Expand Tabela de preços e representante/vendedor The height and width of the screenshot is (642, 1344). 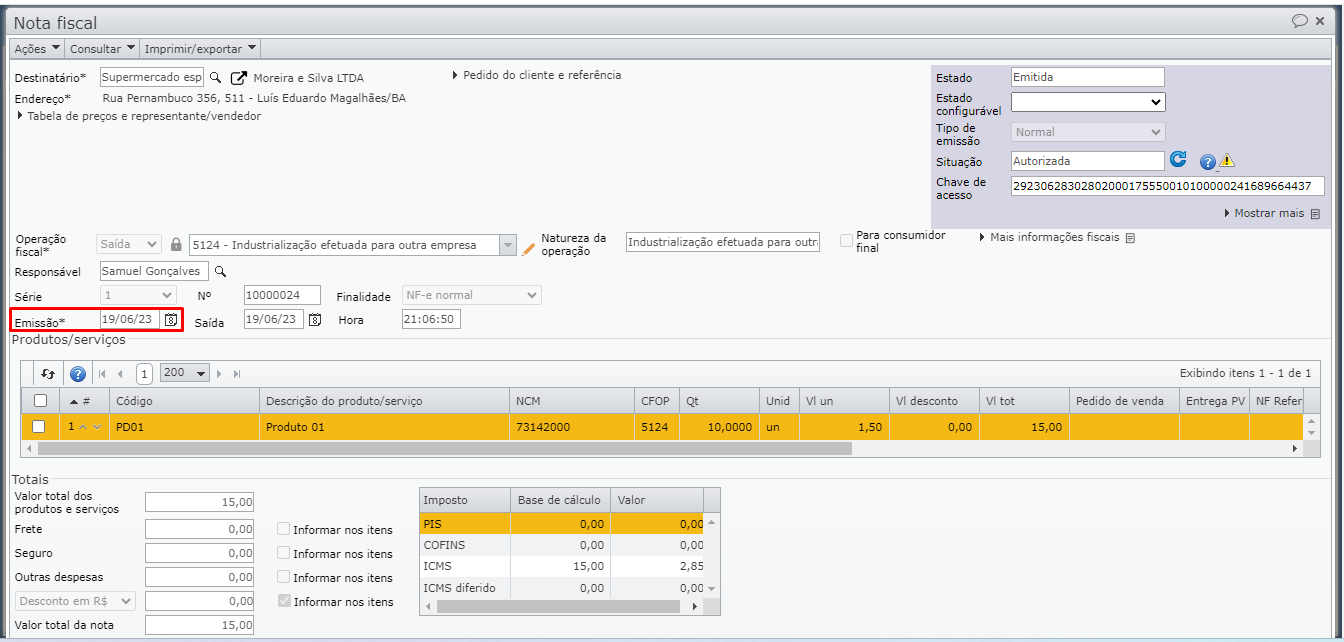[139, 116]
